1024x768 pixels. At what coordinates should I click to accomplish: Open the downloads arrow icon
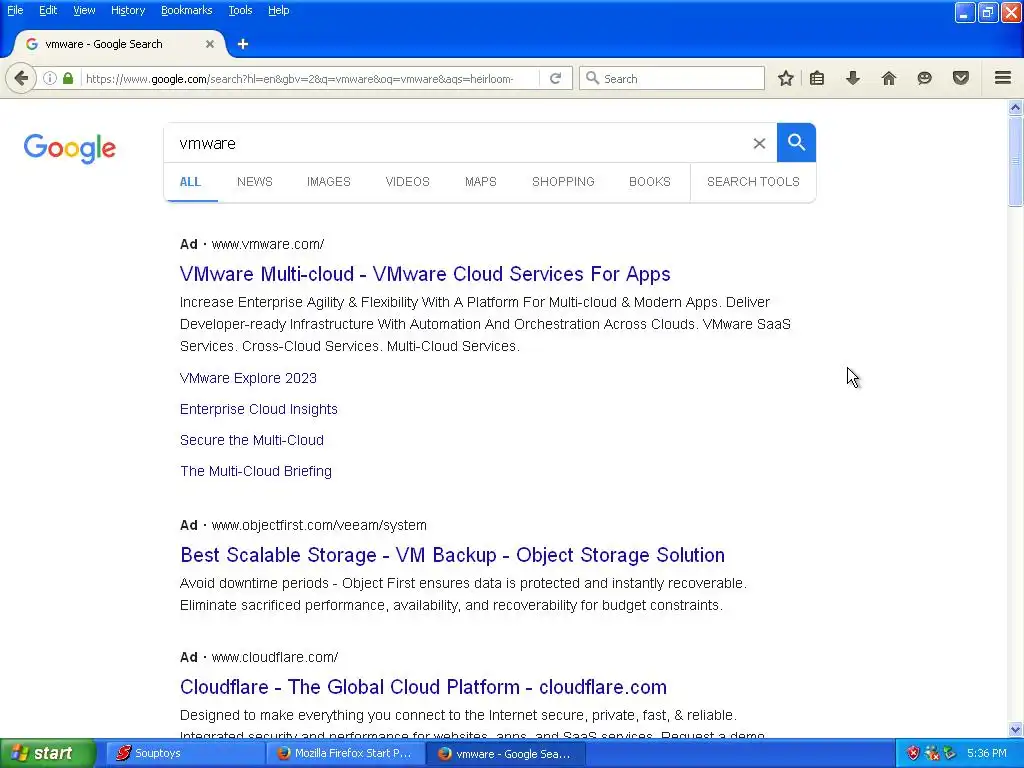click(853, 78)
